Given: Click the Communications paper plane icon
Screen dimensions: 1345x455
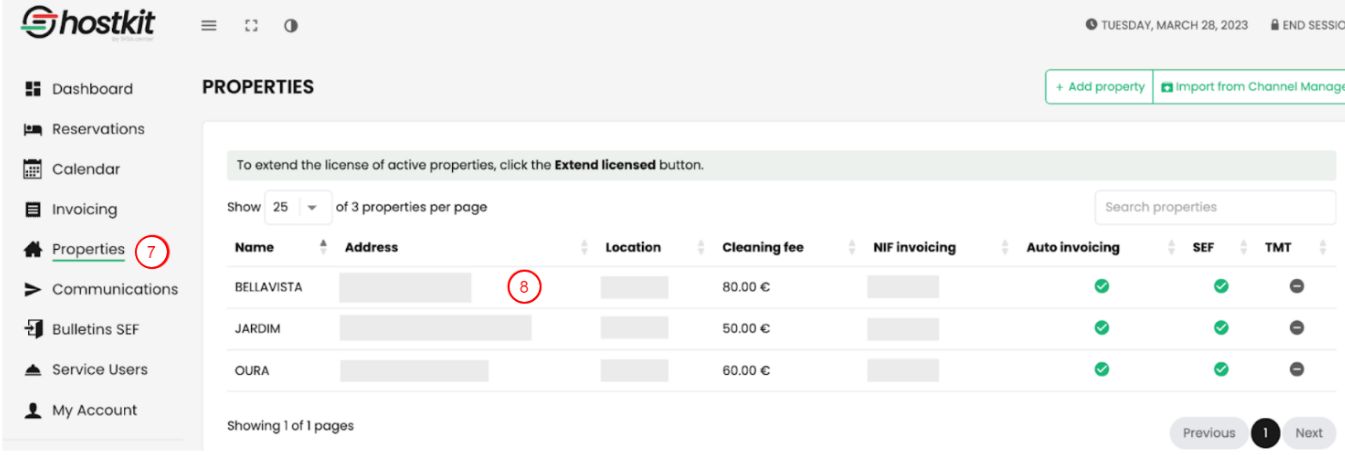Looking at the screenshot, I should coord(32,289).
